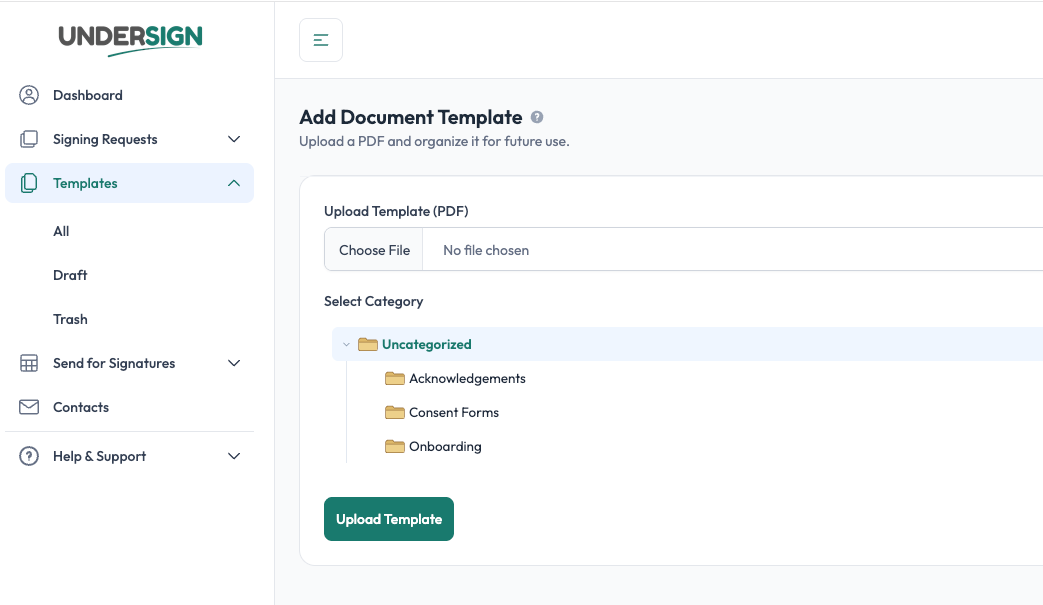This screenshot has height=605, width=1043.
Task: Select the Acknowledgements category
Action: tap(467, 378)
